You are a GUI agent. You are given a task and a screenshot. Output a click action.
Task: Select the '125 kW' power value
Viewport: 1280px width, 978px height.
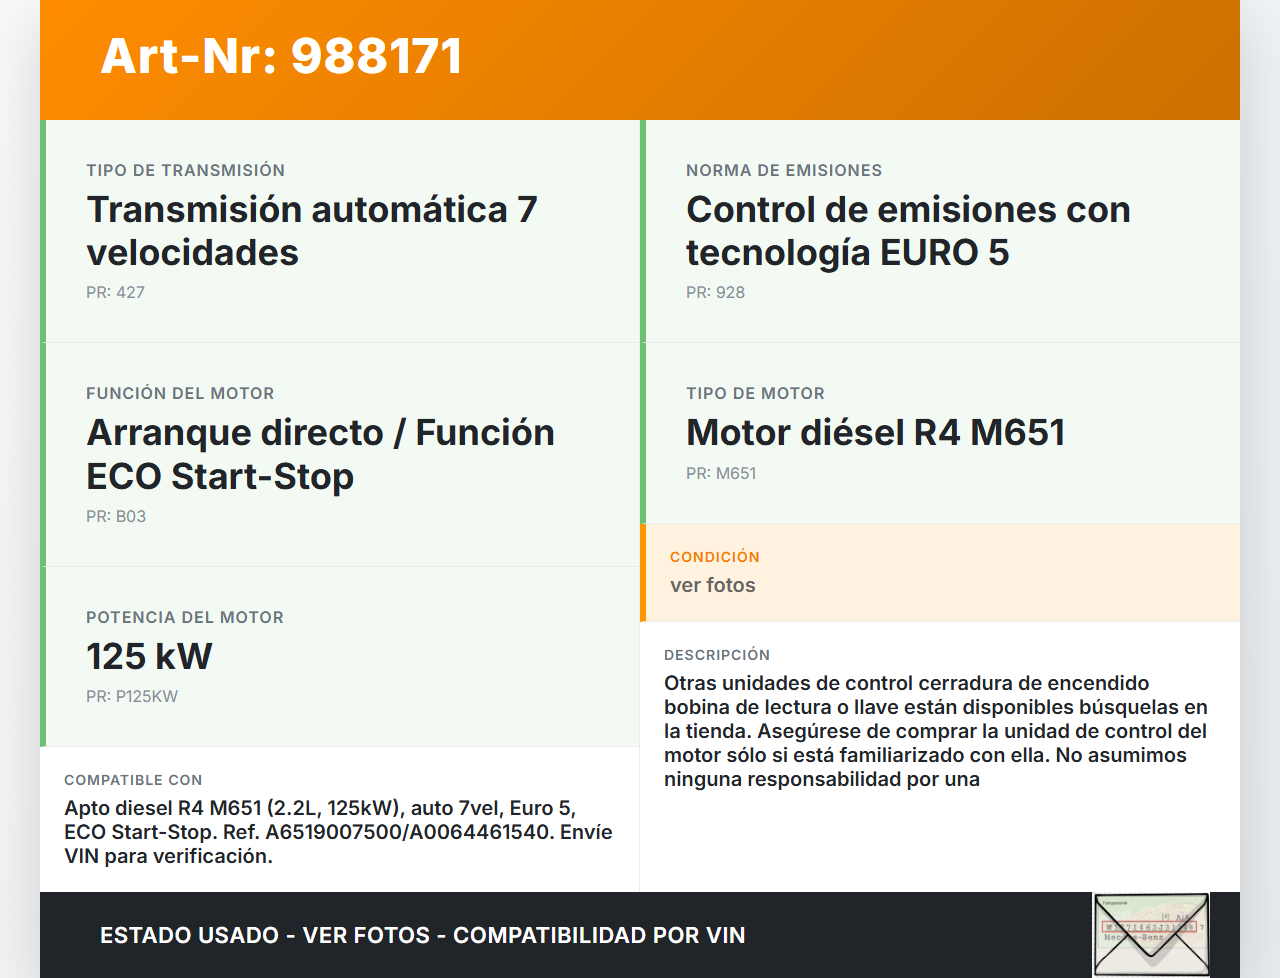[x=149, y=657]
